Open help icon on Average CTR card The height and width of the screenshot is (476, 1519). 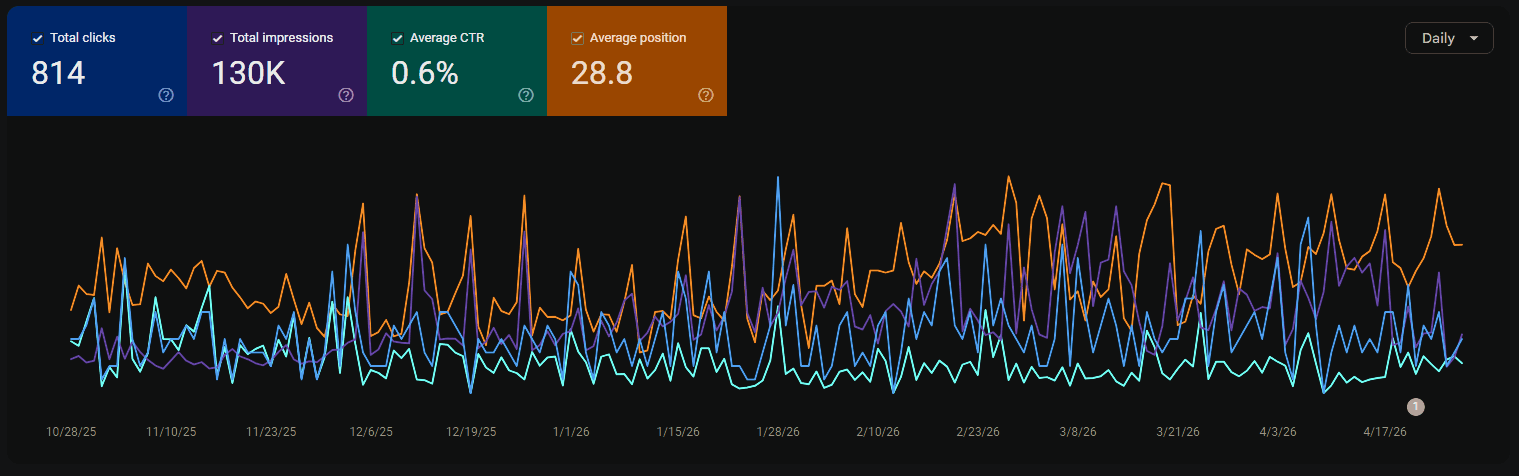click(x=526, y=95)
